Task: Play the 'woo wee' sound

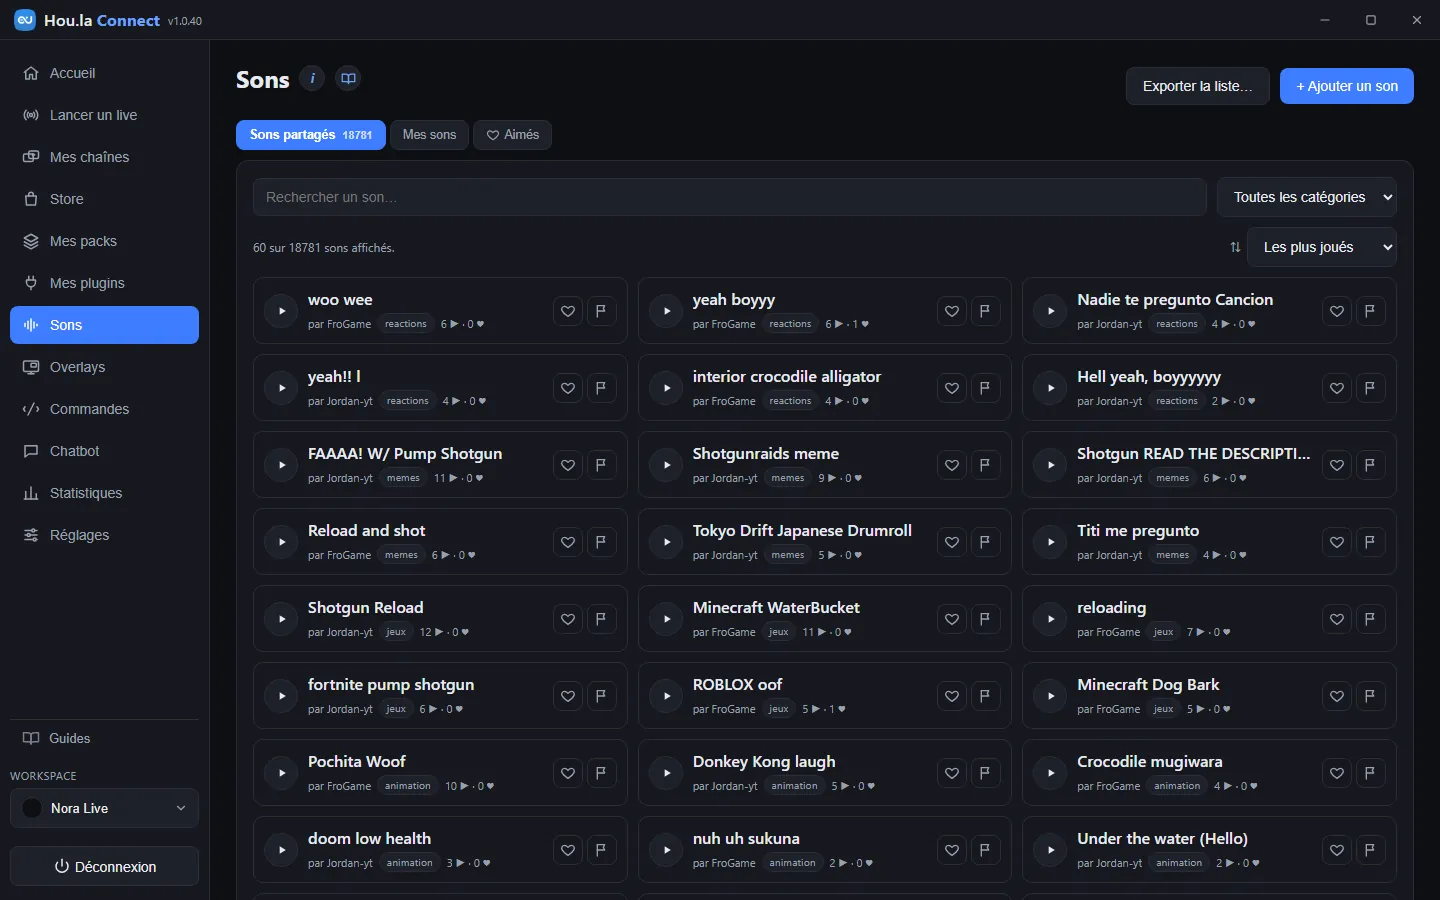Action: 281,311
